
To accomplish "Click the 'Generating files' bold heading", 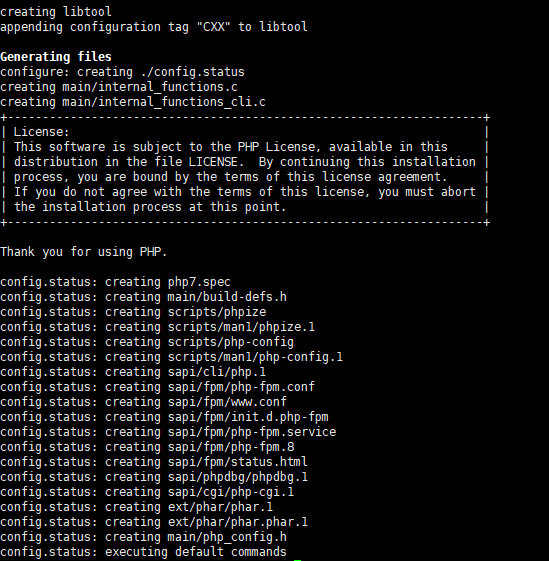I will tap(56, 57).
